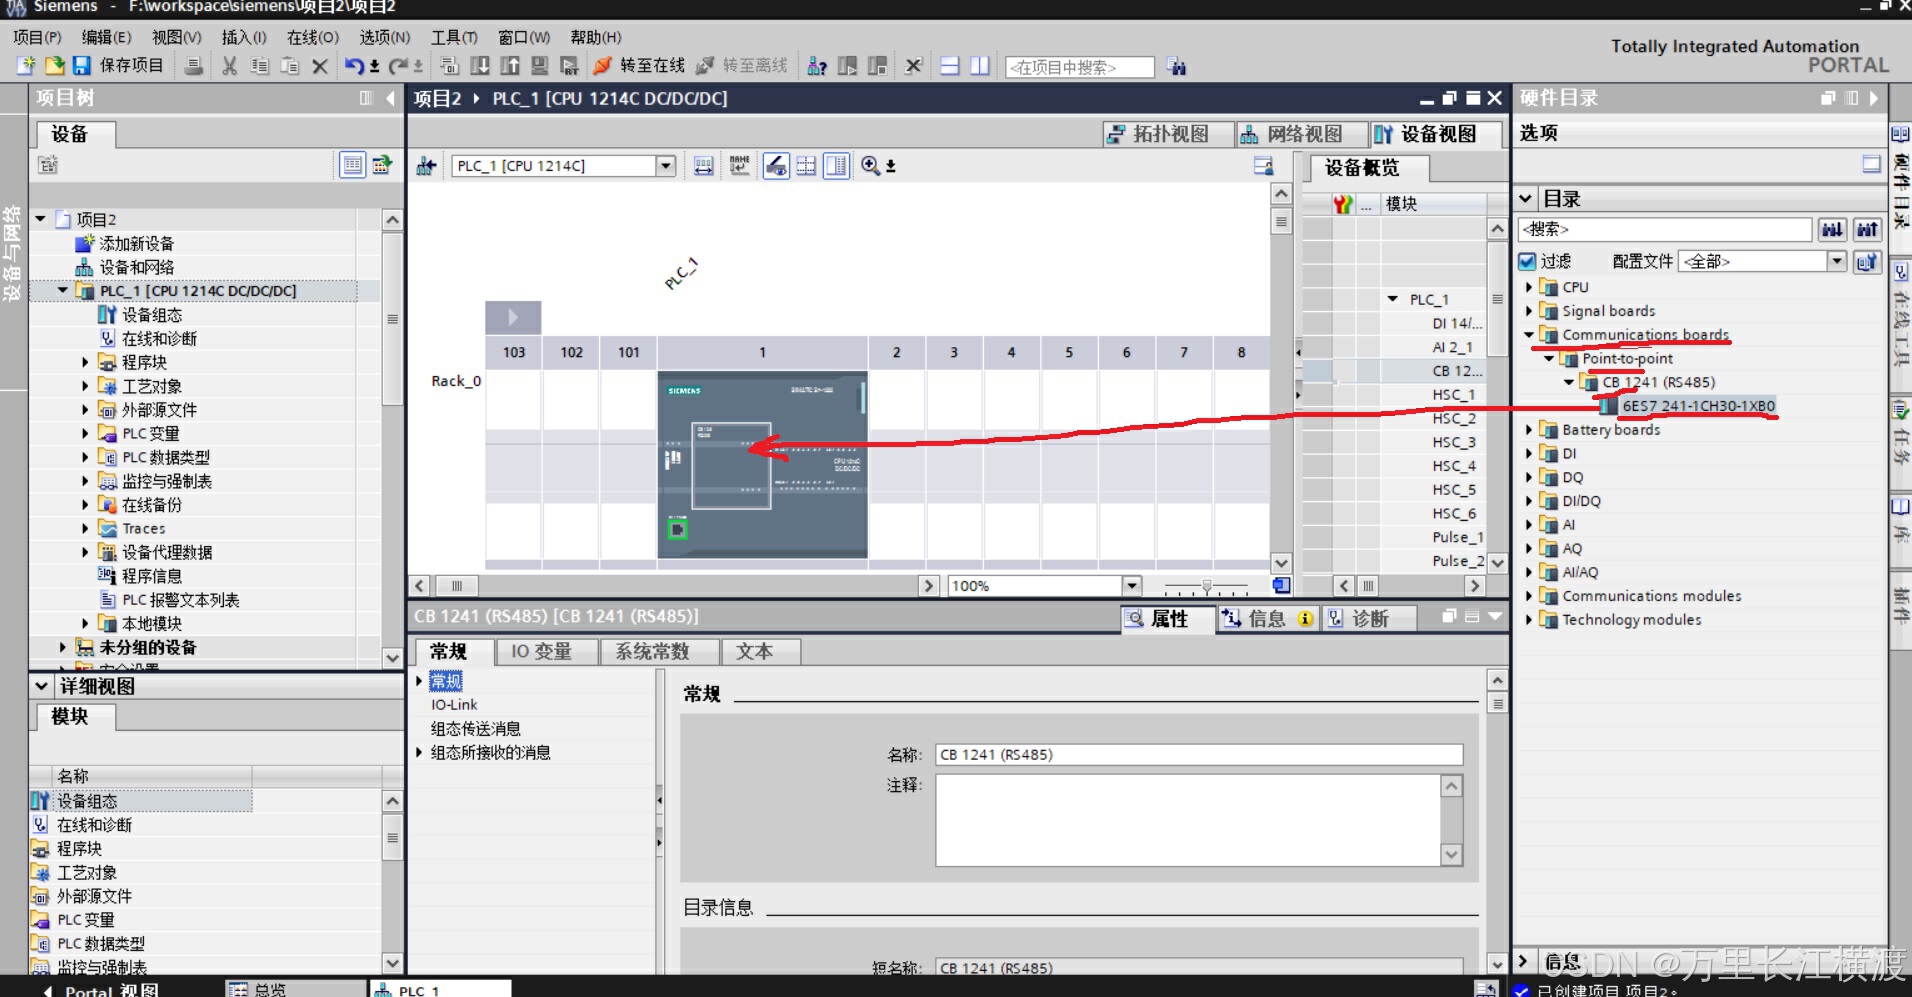
Task: Select the HSC_1 row in device overview
Action: 1452,395
